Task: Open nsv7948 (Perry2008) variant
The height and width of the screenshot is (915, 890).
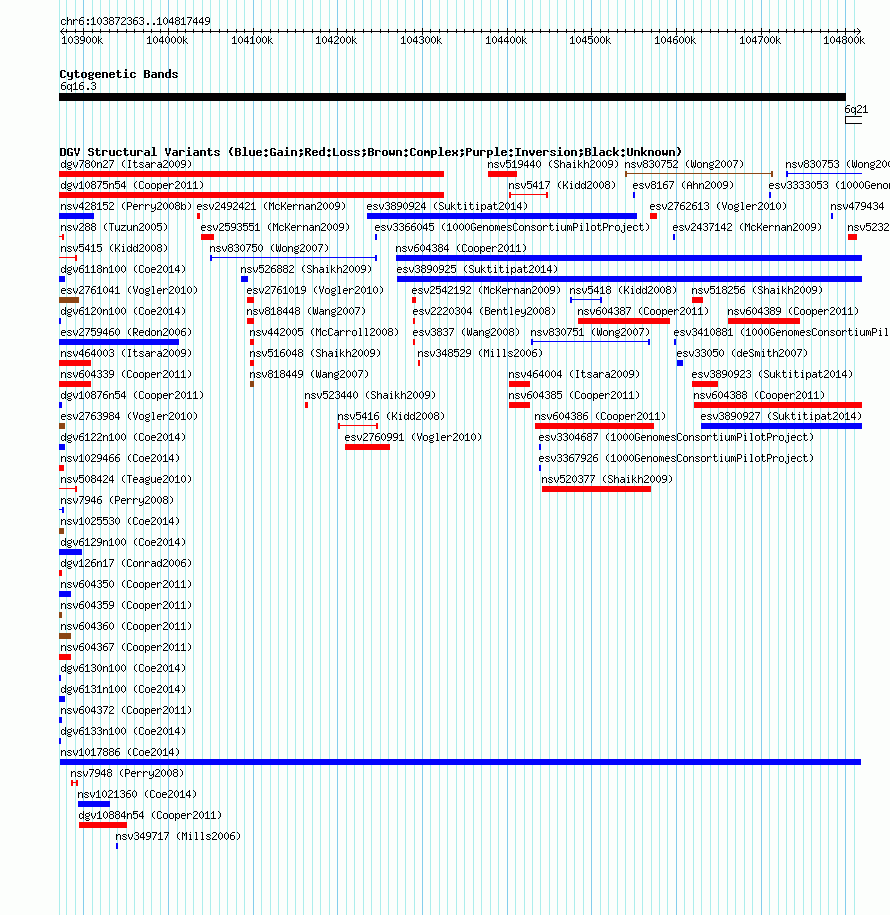Action: [x=127, y=774]
